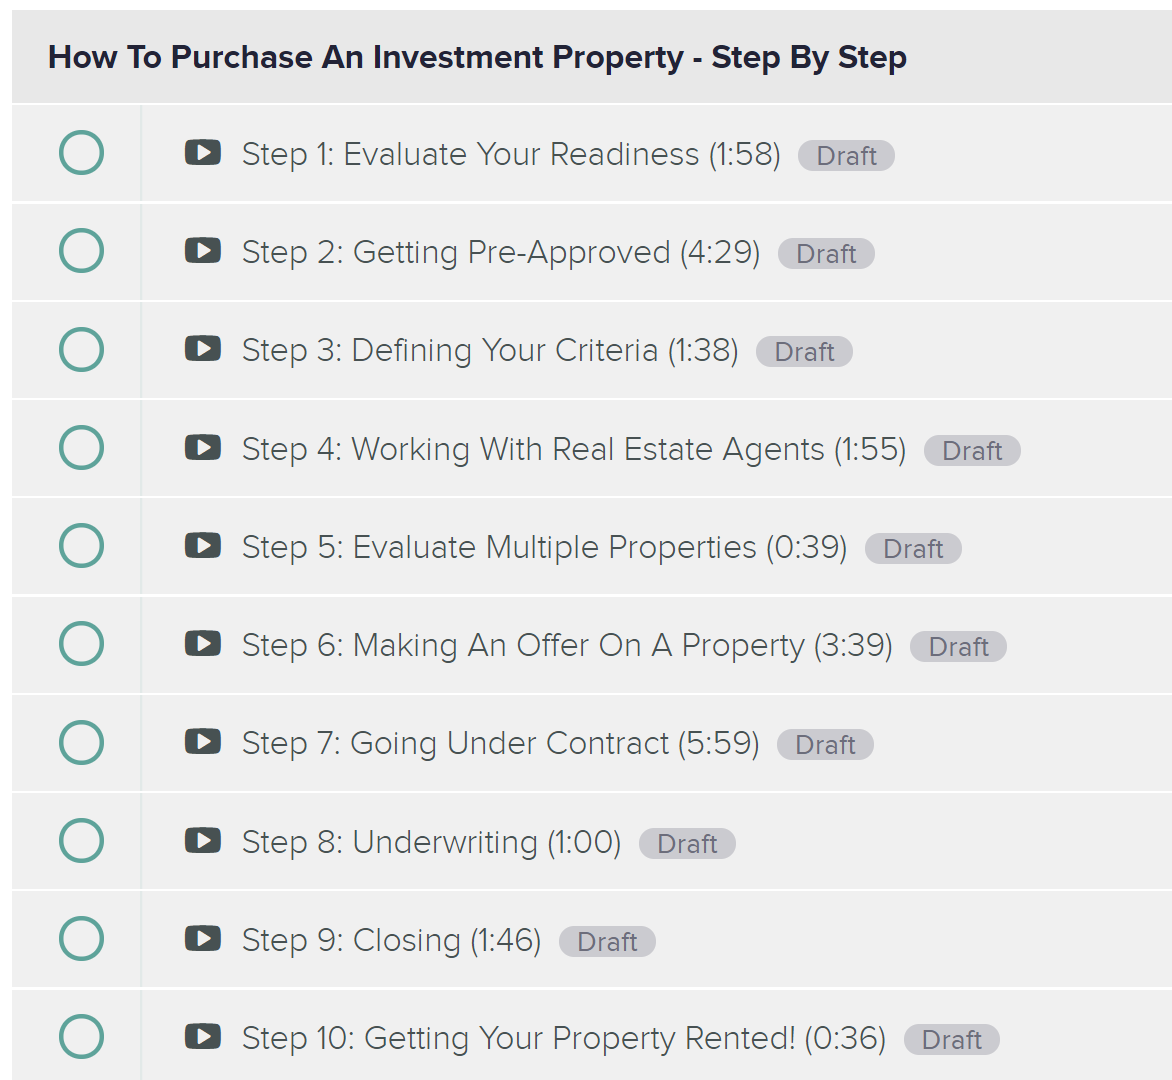Open Step 6: Making An Offer On A Property
Viewport: 1172px width, 1080px height.
tap(567, 646)
